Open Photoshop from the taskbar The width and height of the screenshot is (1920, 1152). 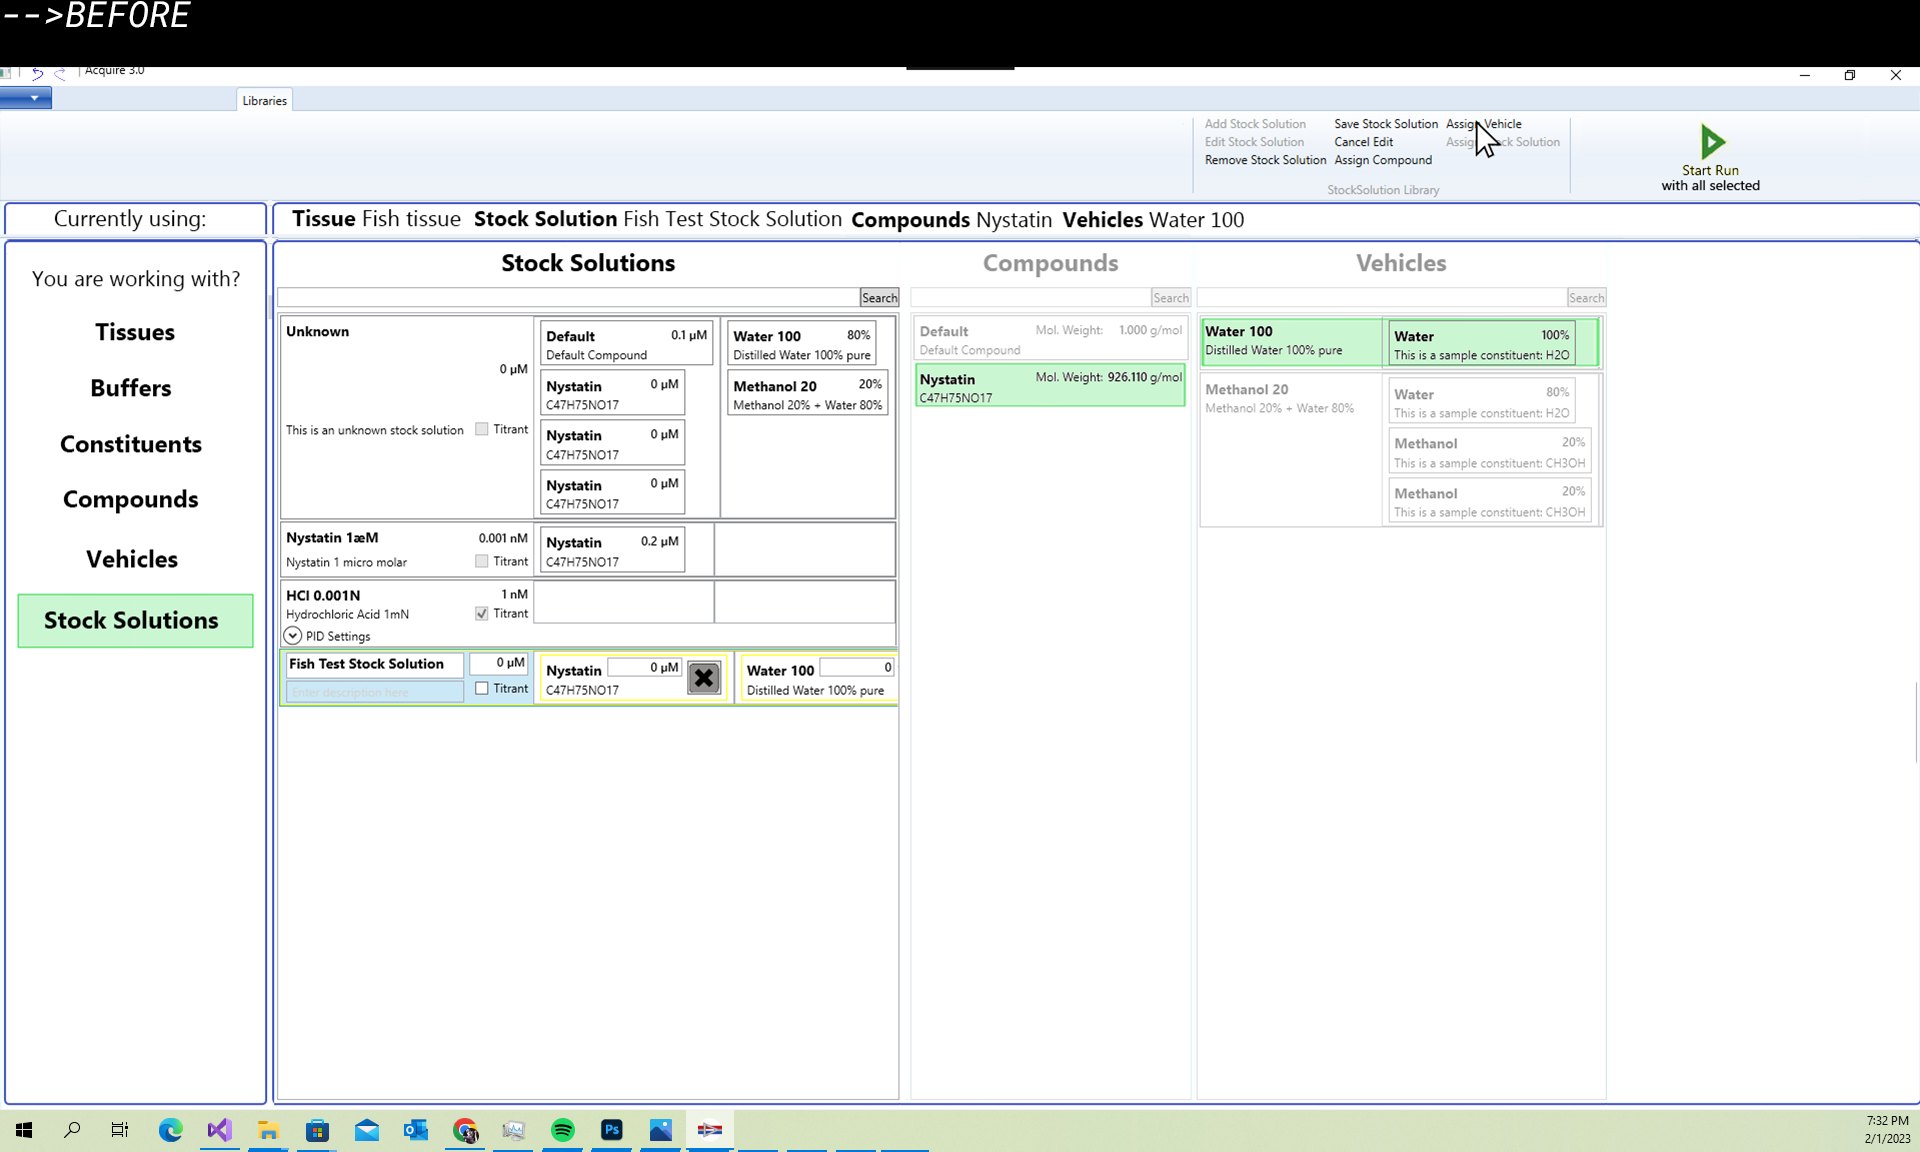pyautogui.click(x=612, y=1130)
